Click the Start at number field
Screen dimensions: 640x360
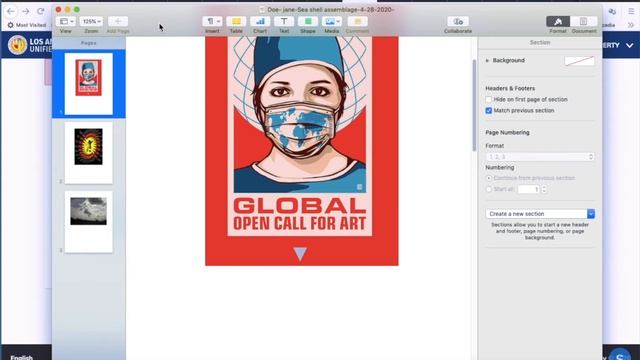pyautogui.click(x=529, y=189)
